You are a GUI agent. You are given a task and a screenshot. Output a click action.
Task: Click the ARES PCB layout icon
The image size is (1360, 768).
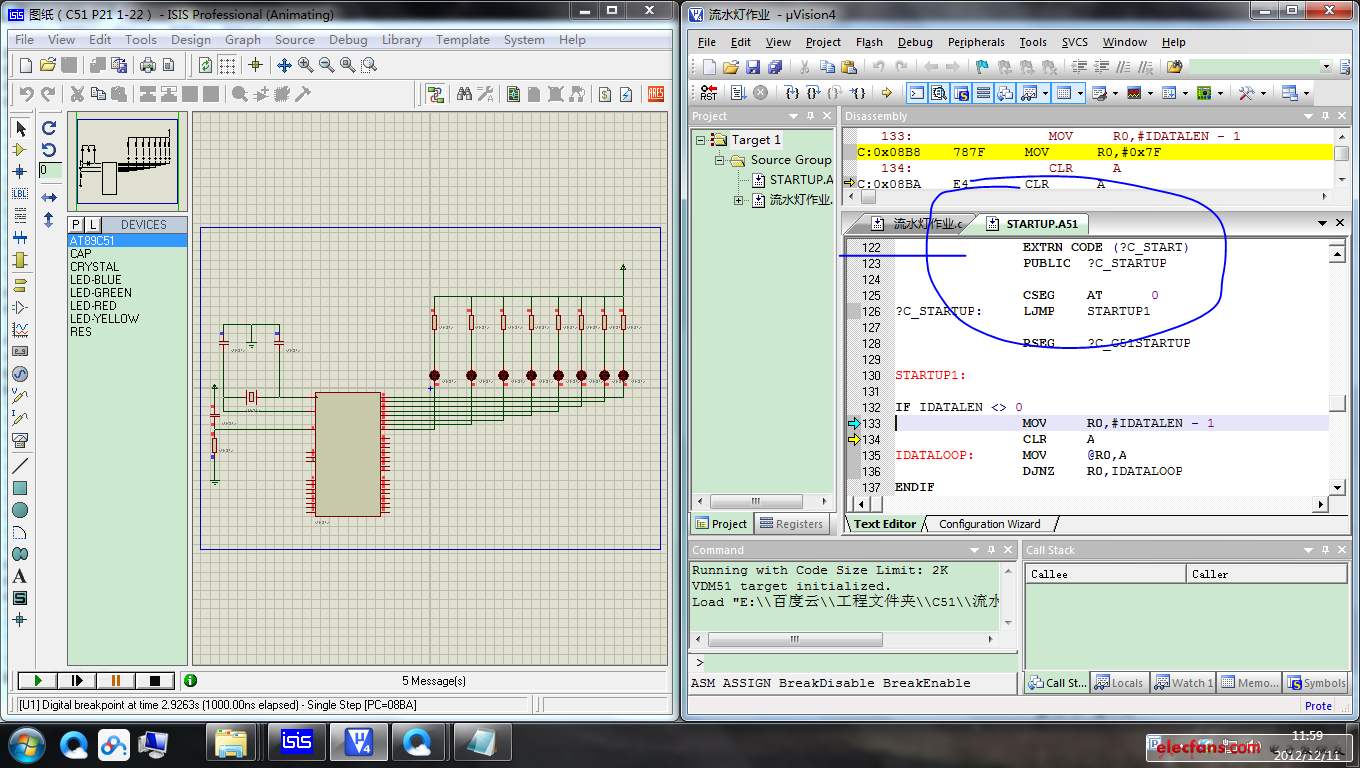655,94
